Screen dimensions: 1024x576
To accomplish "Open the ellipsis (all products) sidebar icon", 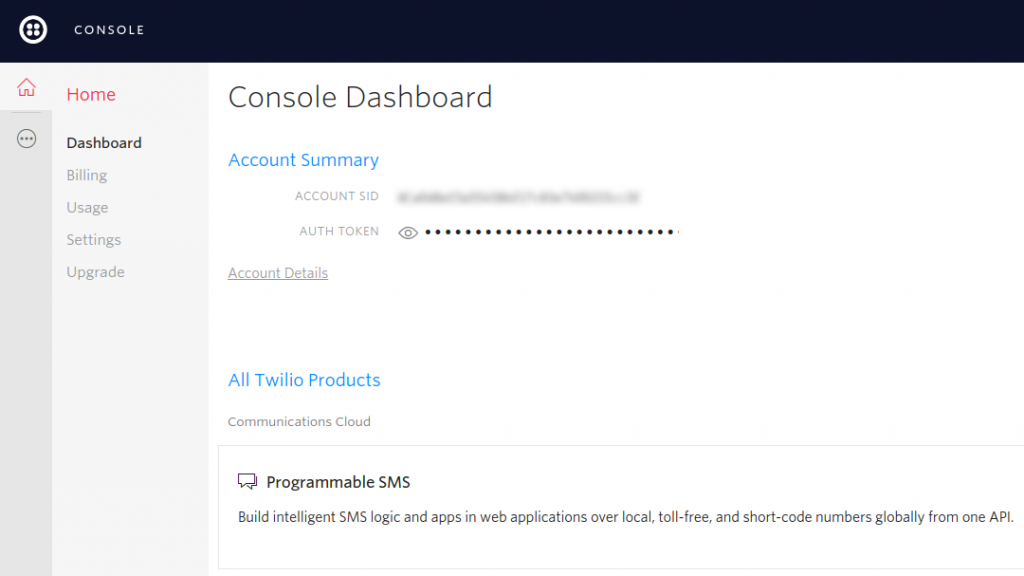I will (26, 138).
